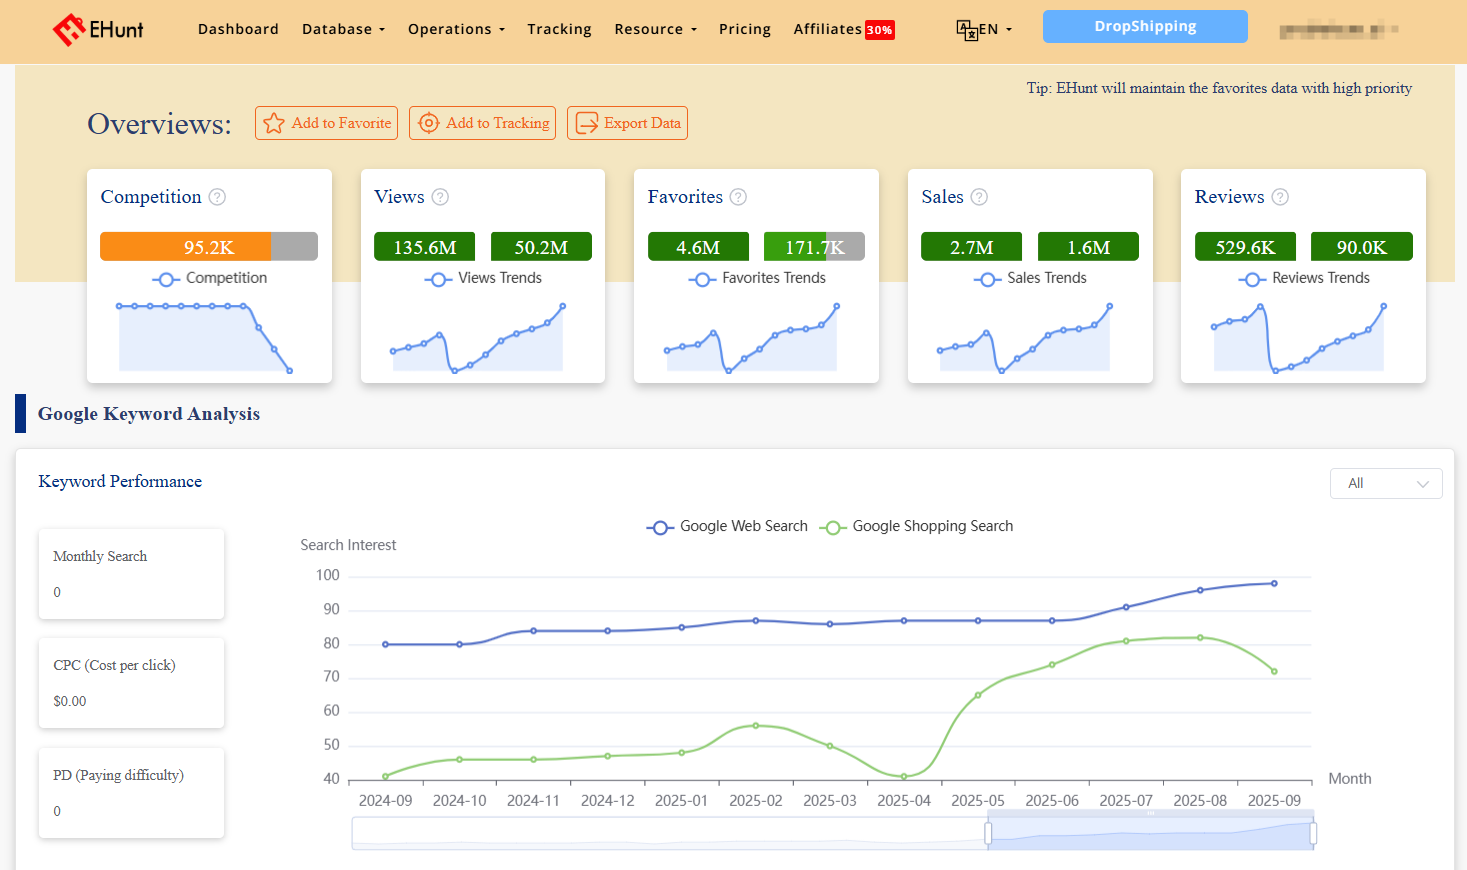Select the Tracking menu item
Screen dimensions: 1467x870
[559, 29]
